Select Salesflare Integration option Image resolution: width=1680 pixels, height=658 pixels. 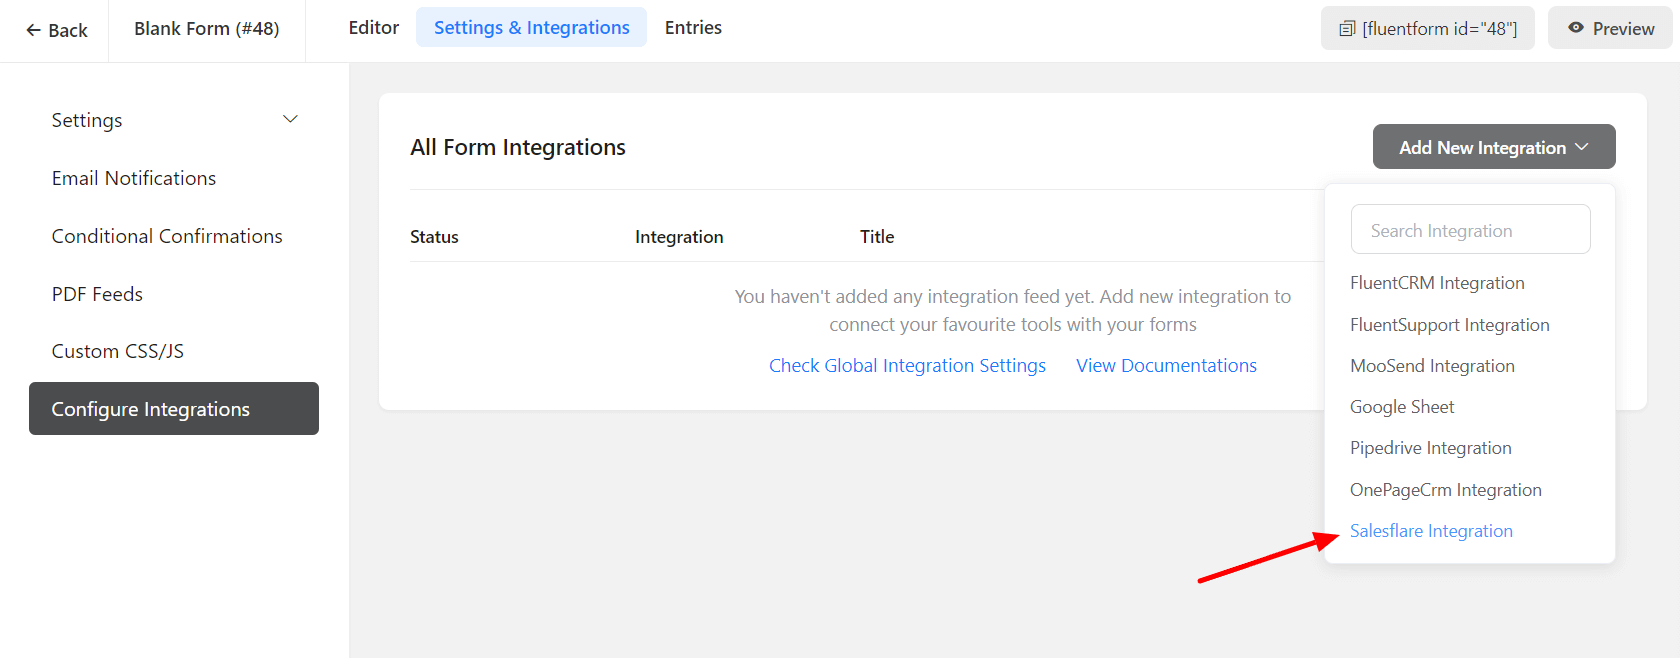point(1431,531)
